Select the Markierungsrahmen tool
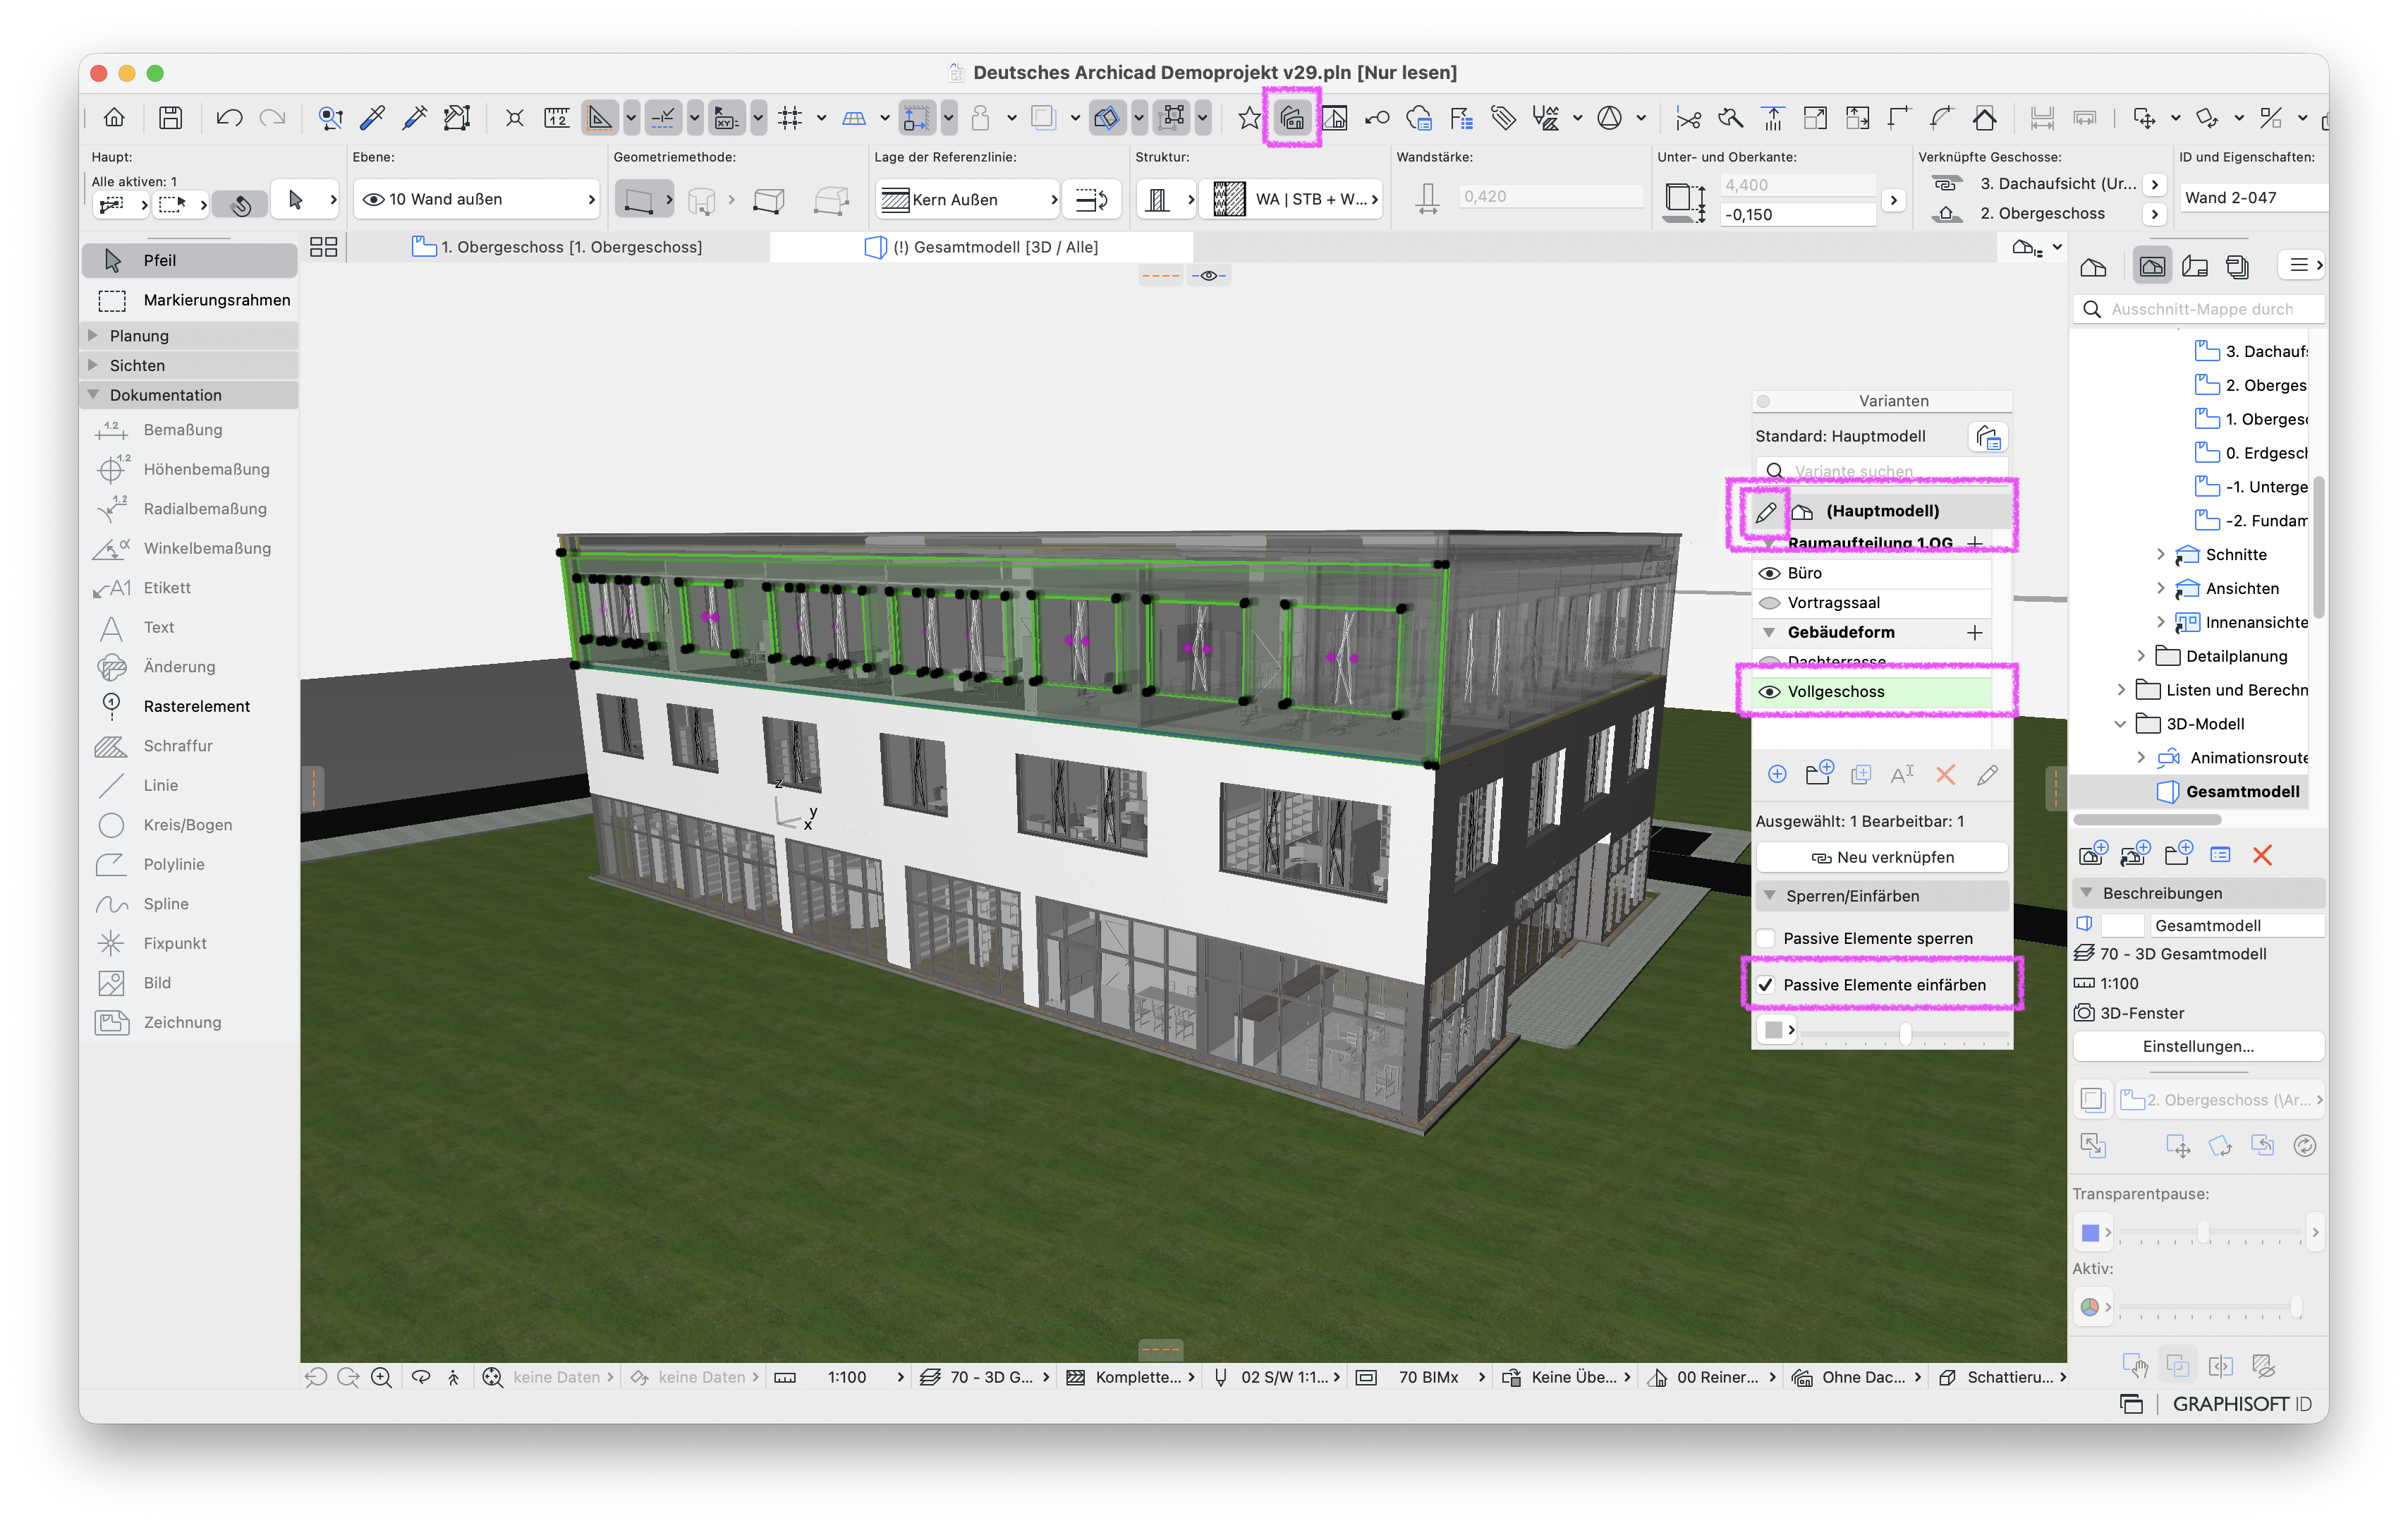Image resolution: width=2408 pixels, height=1528 pixels. (x=189, y=300)
